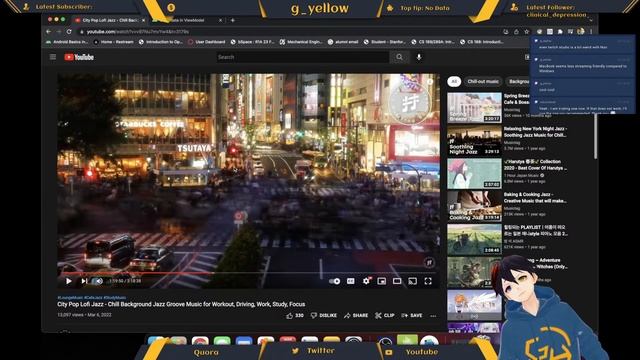Open the Spring Breeze video thumbnail
The image size is (640, 360).
[474, 108]
